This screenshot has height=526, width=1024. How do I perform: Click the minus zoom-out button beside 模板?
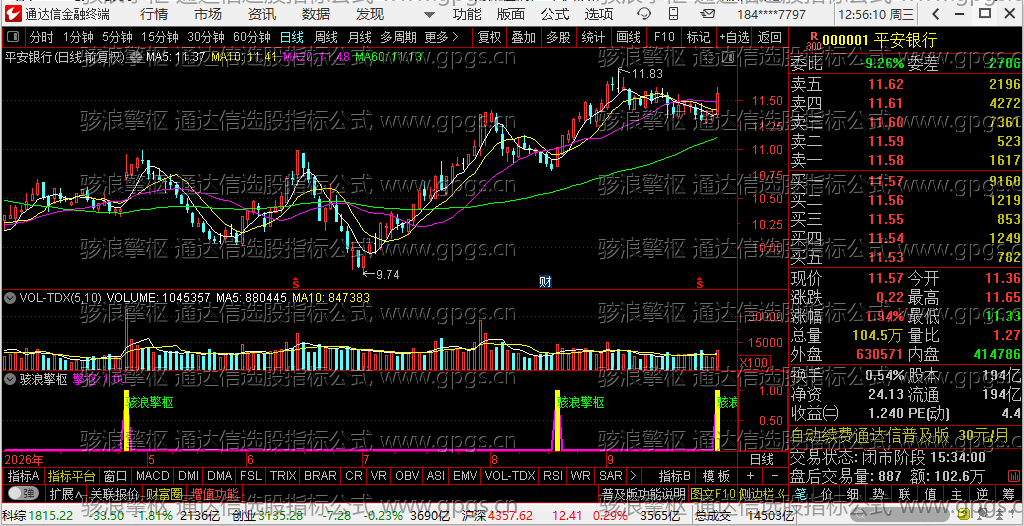coord(775,476)
